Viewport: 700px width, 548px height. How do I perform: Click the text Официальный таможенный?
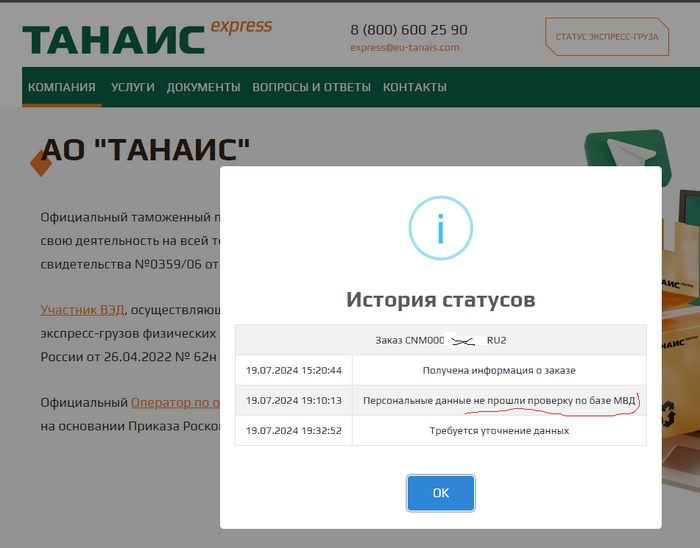coord(125,217)
